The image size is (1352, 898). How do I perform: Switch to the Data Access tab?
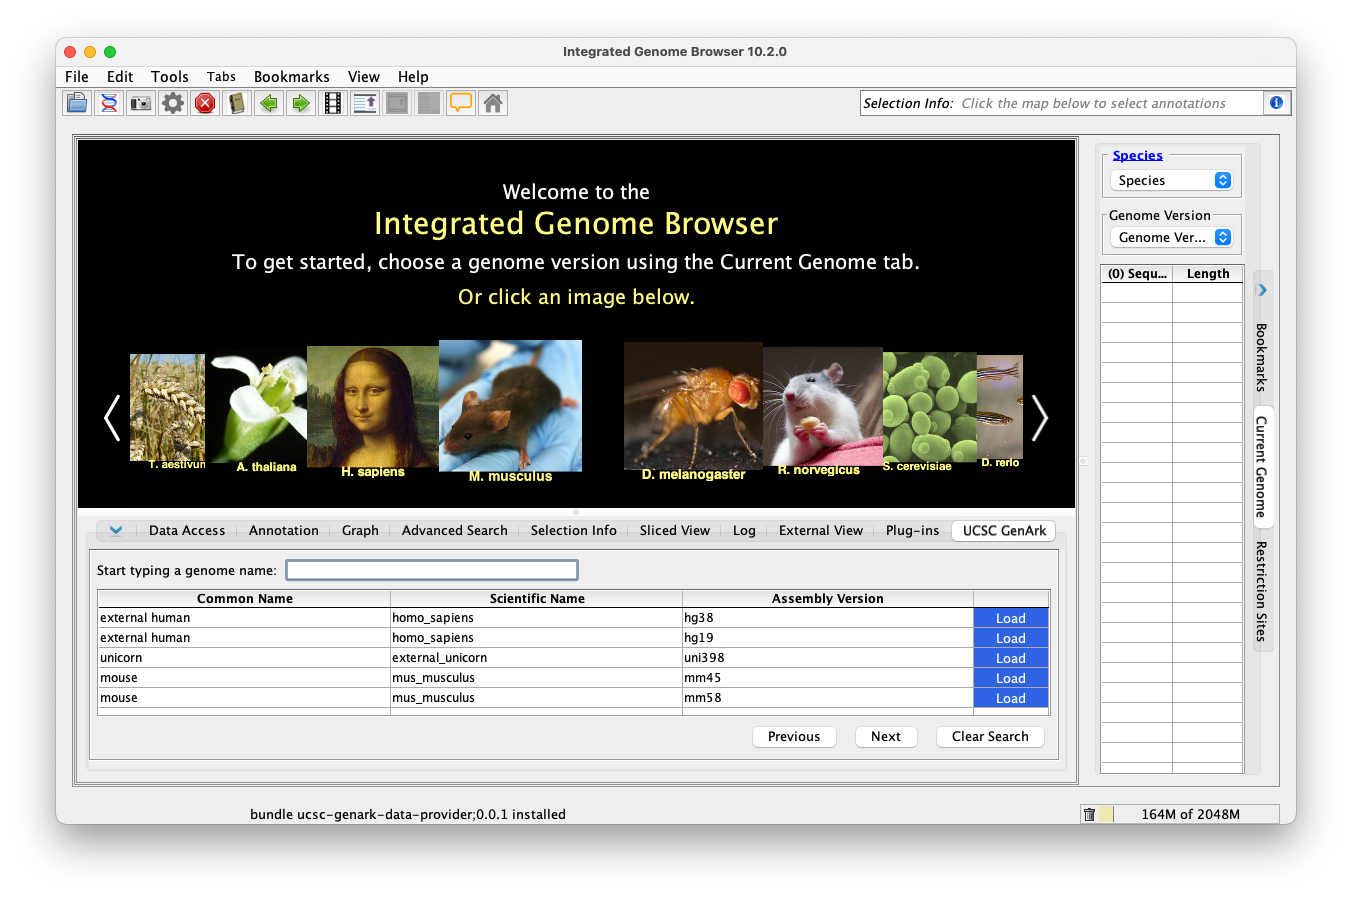tap(187, 531)
